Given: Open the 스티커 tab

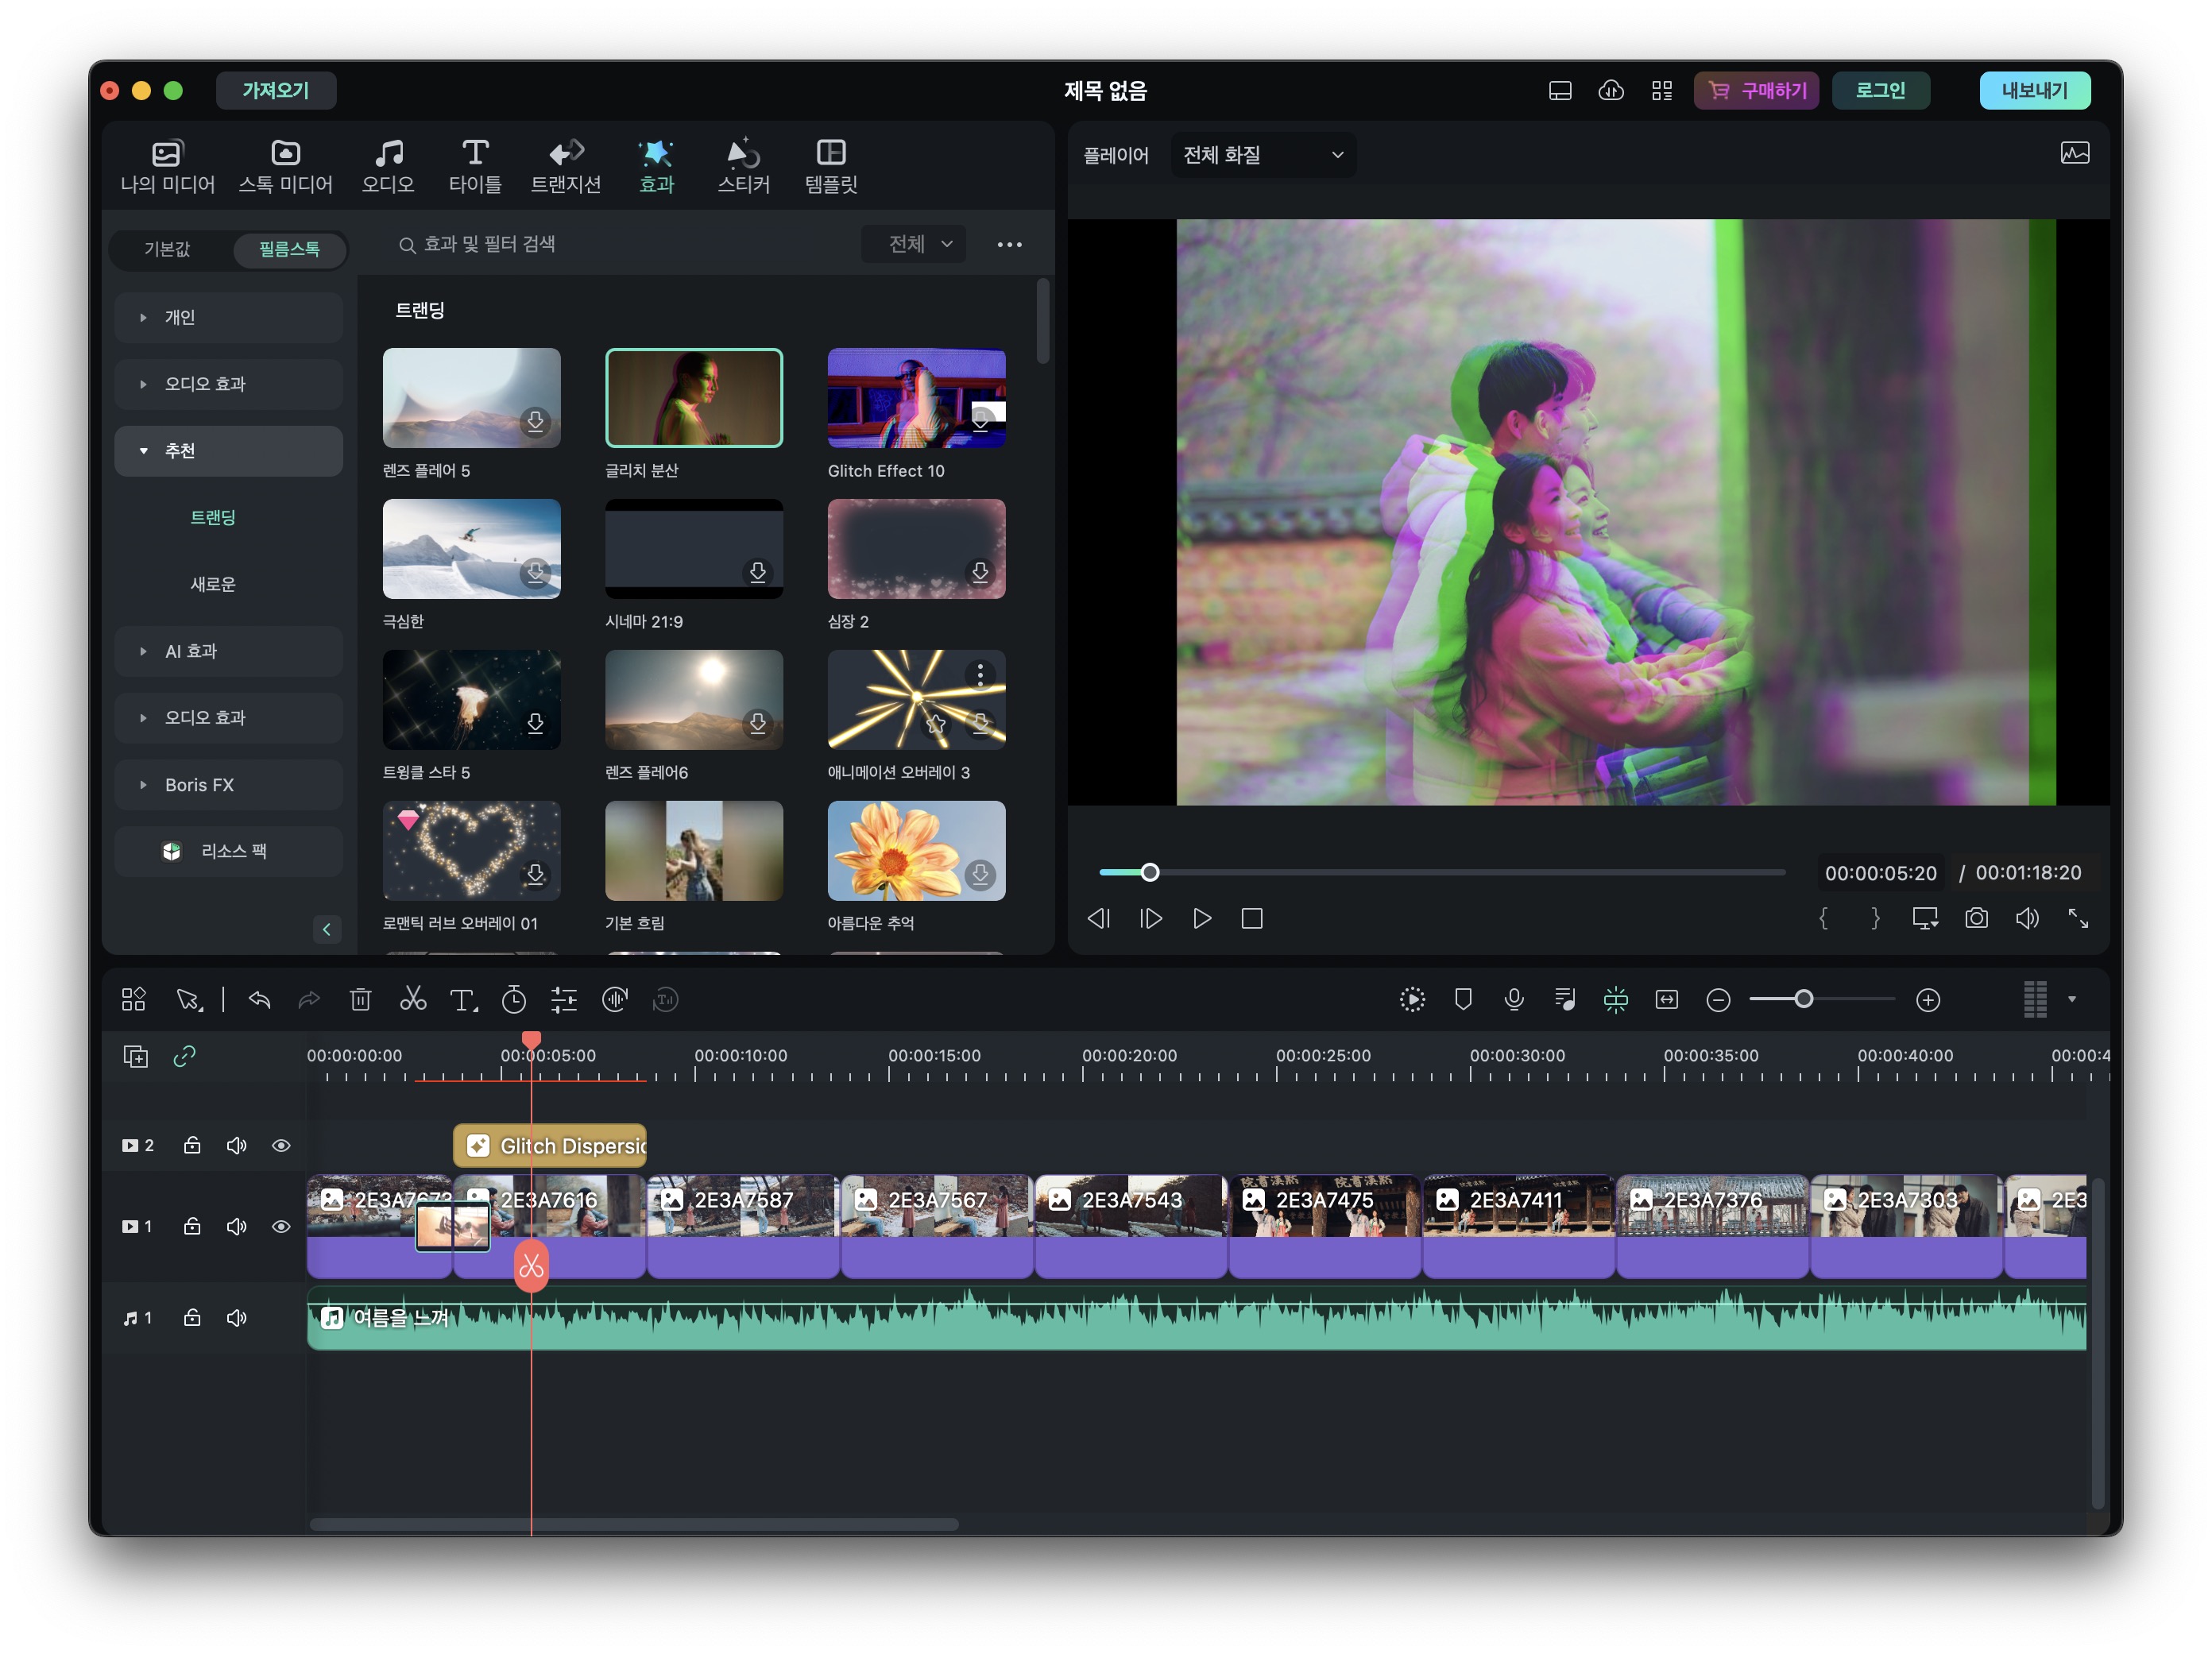Looking at the screenshot, I should pyautogui.click(x=743, y=166).
